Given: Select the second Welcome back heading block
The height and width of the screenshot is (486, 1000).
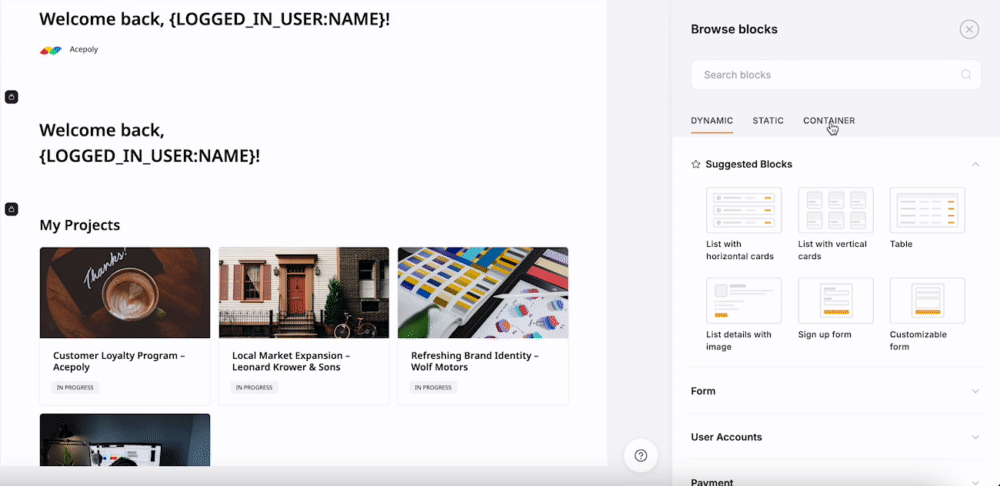Looking at the screenshot, I should [150, 143].
